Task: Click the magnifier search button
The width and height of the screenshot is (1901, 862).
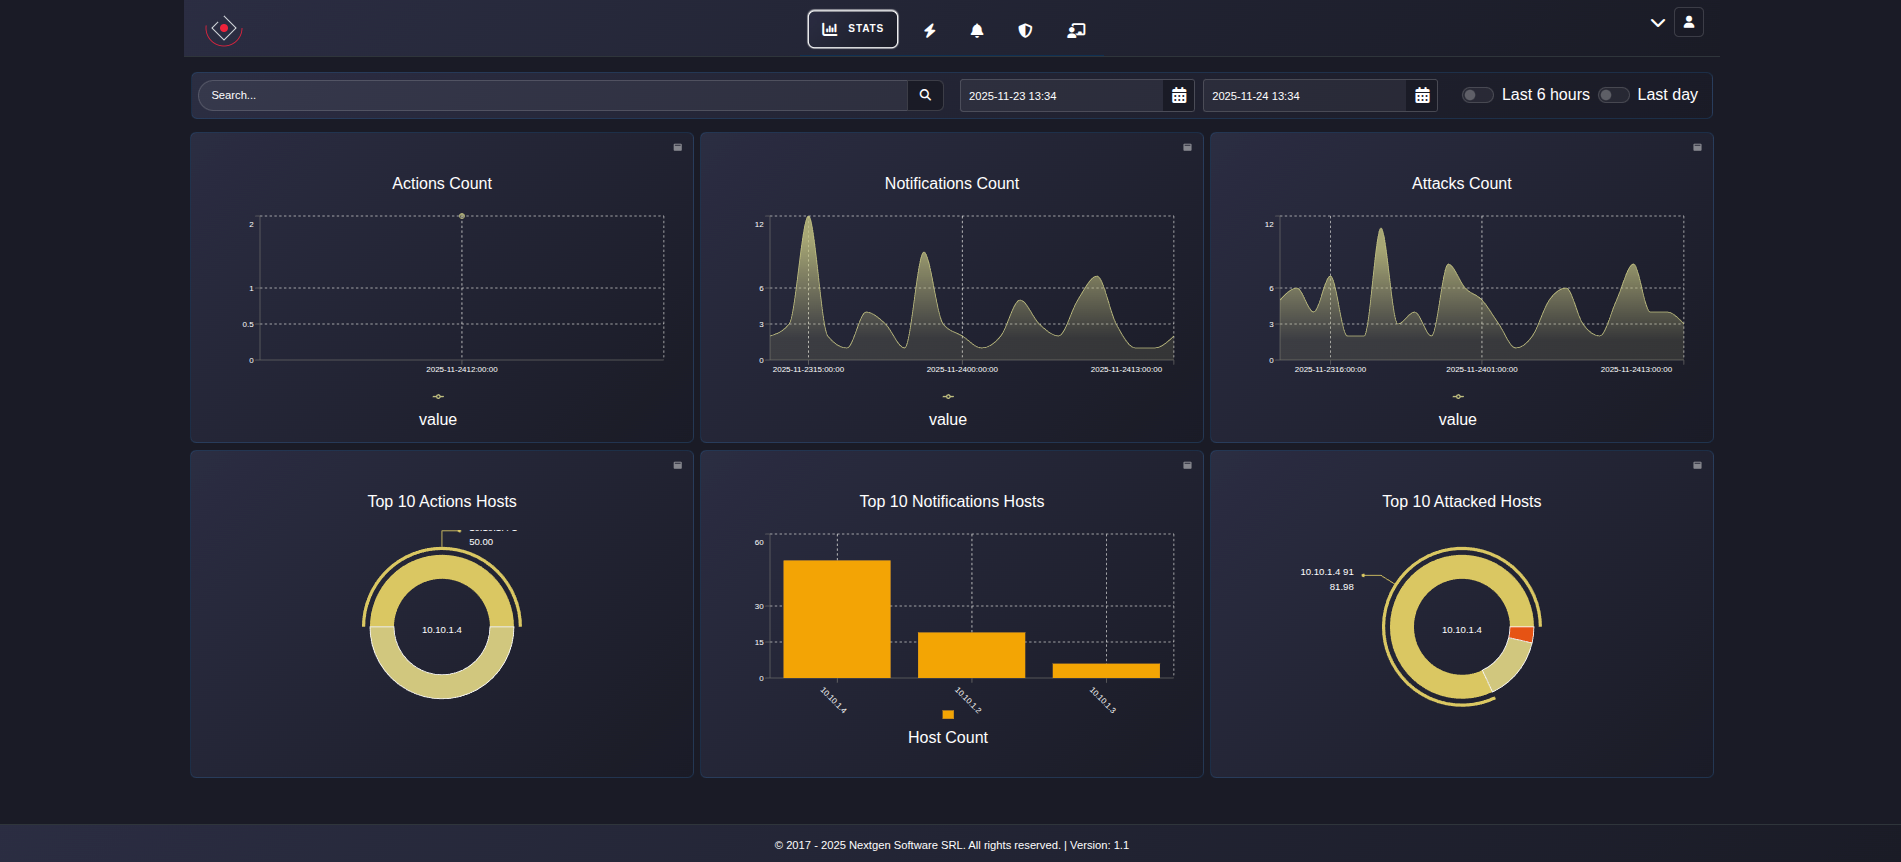Action: pos(925,95)
